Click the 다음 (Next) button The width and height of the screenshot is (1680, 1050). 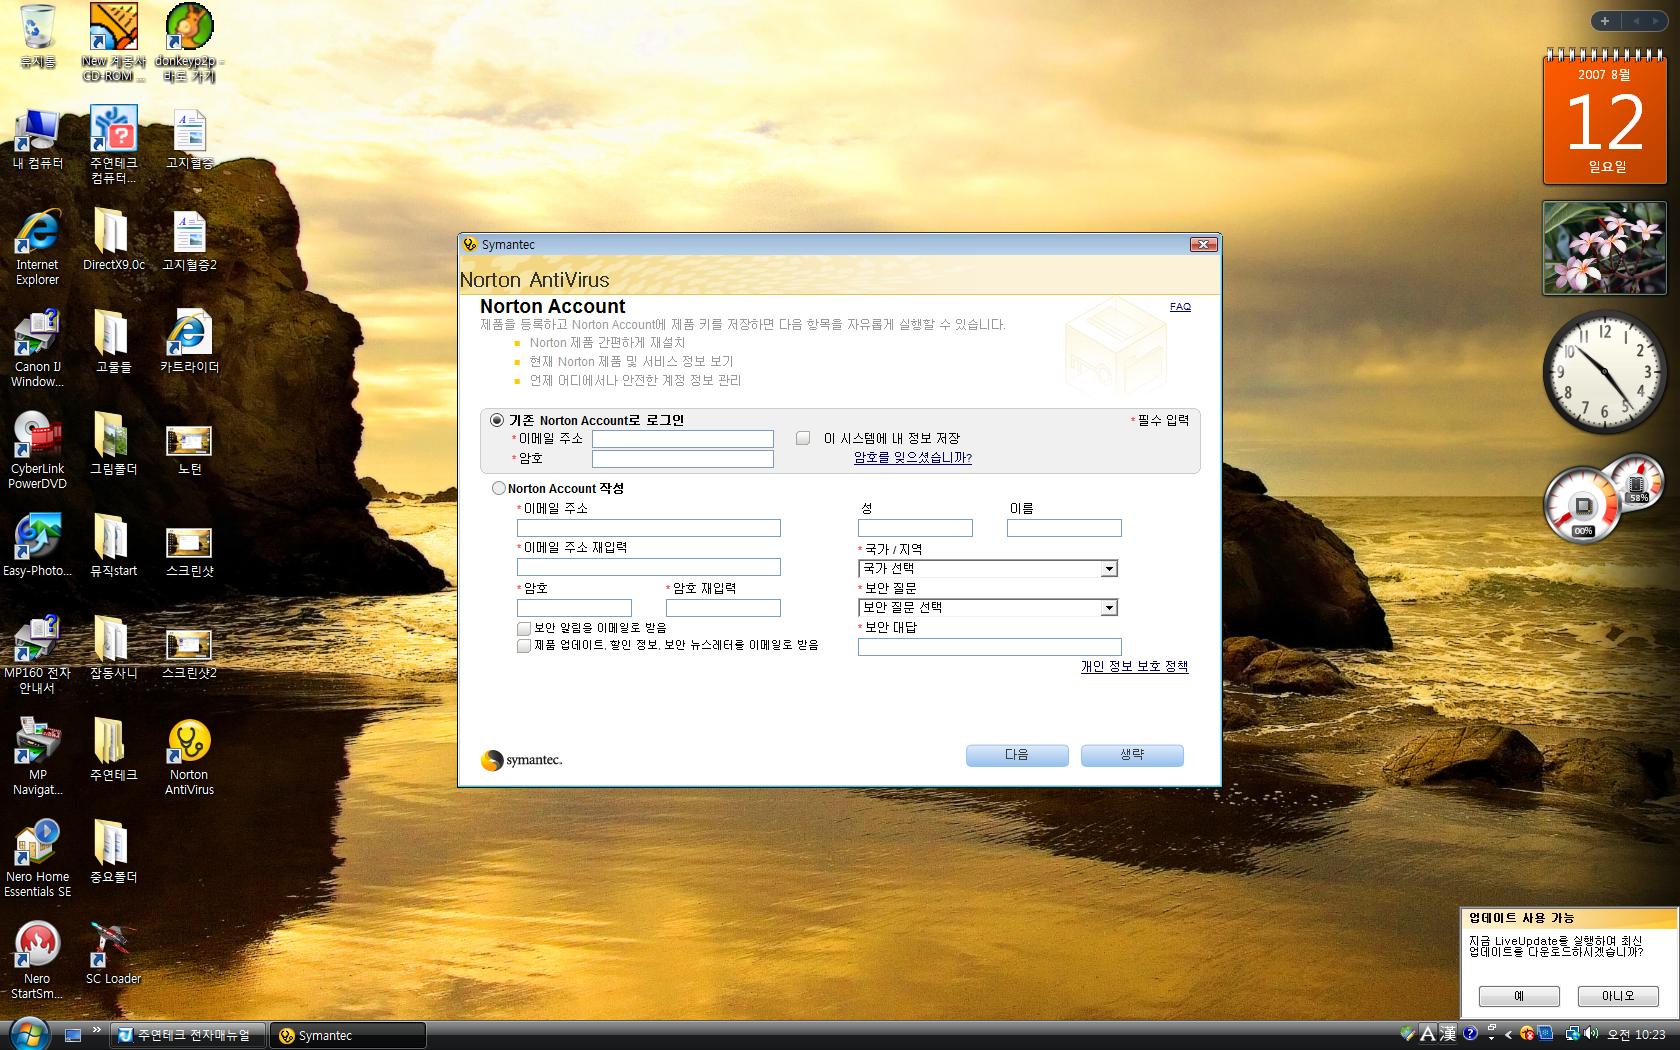pos(1016,755)
